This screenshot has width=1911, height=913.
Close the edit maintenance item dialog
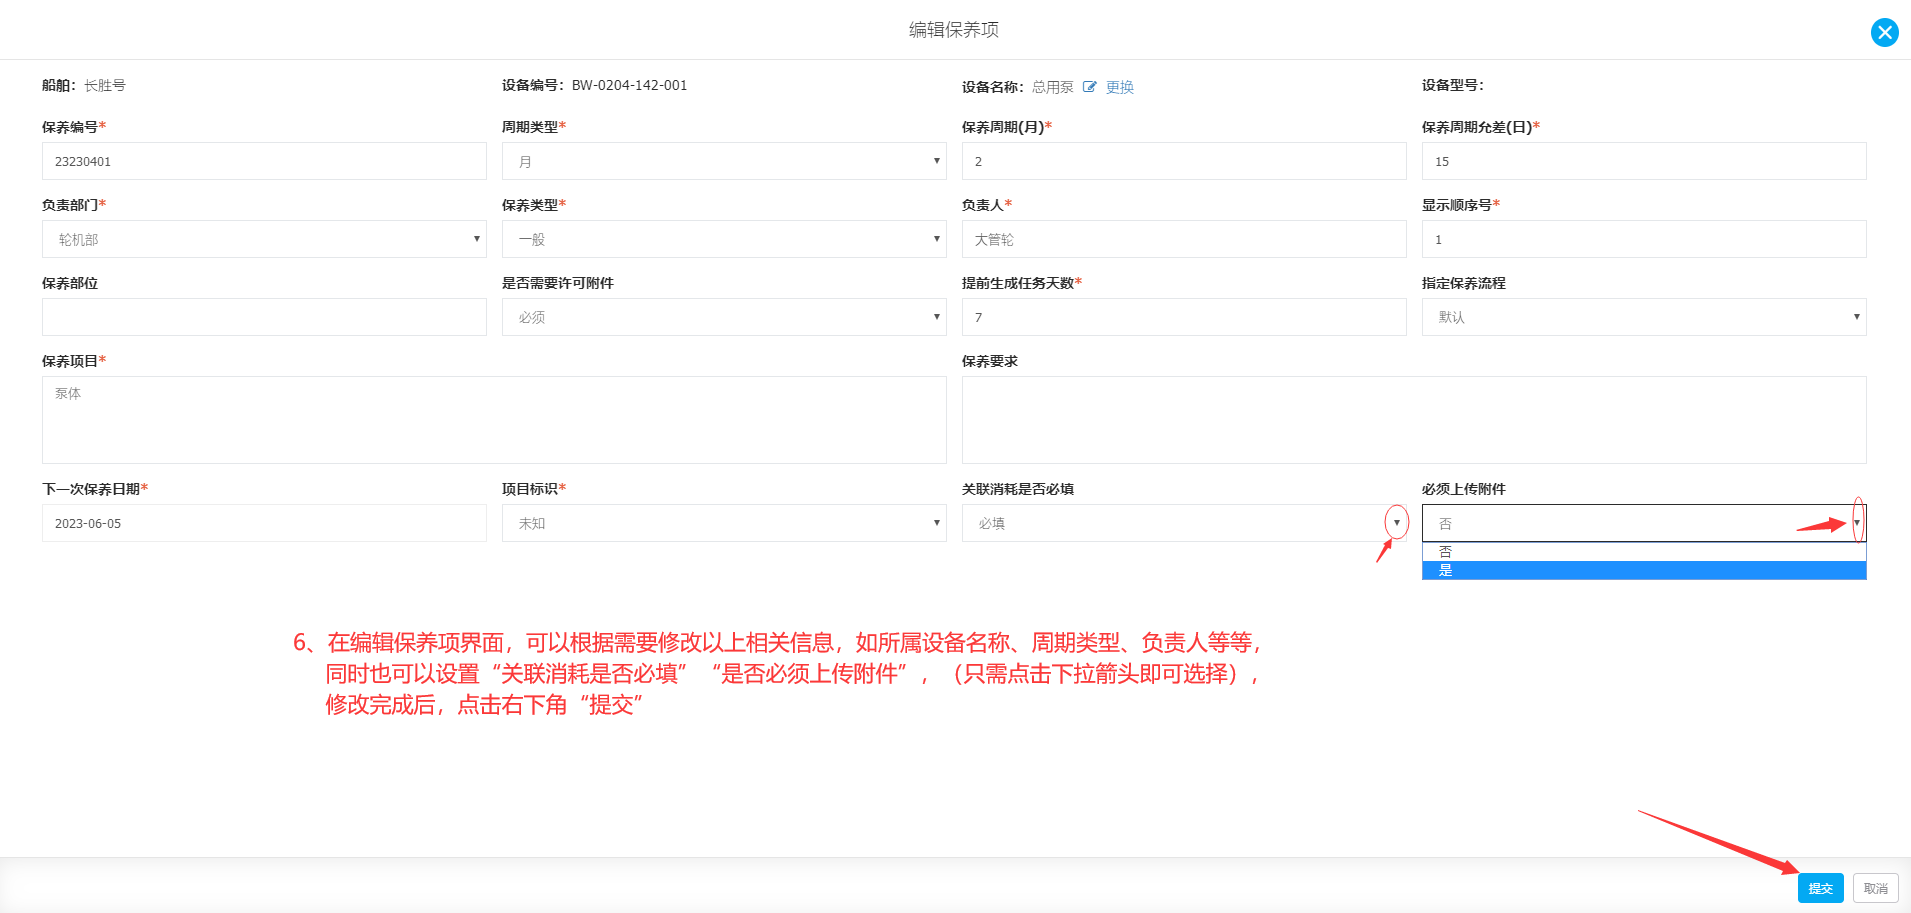click(x=1884, y=33)
